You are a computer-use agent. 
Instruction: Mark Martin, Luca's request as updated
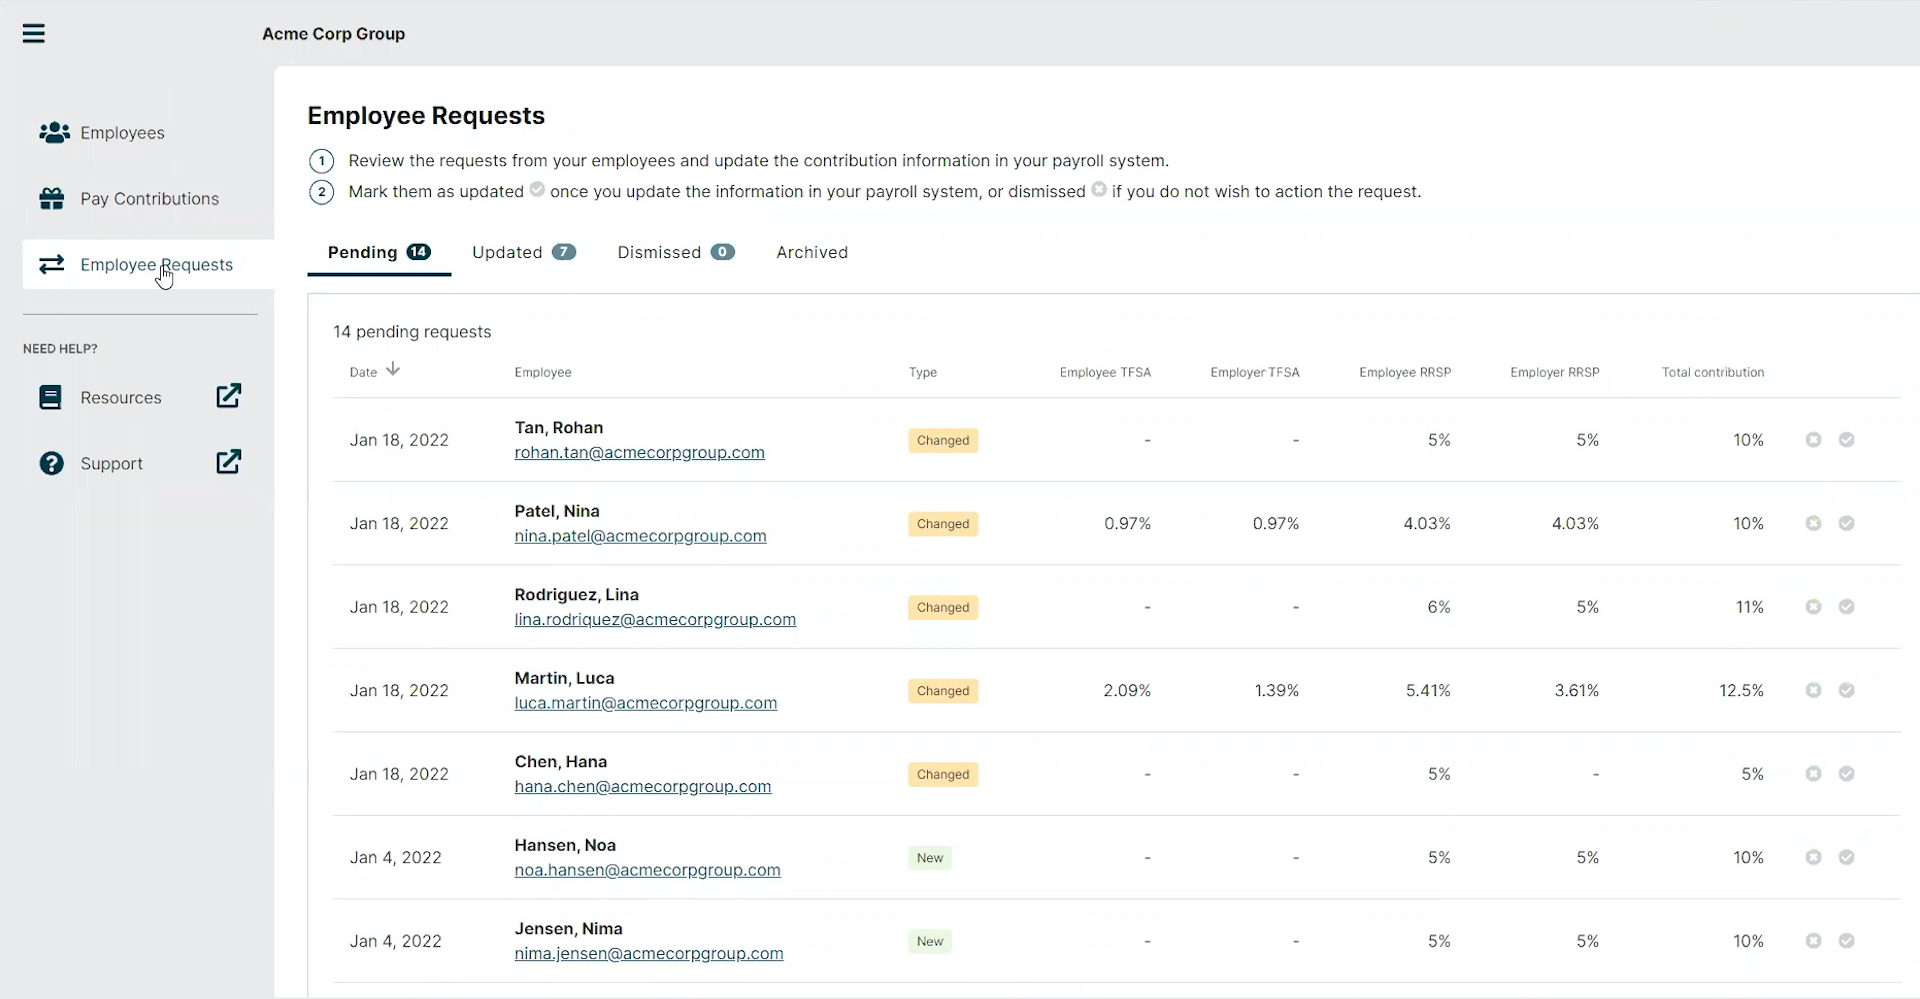tap(1846, 690)
